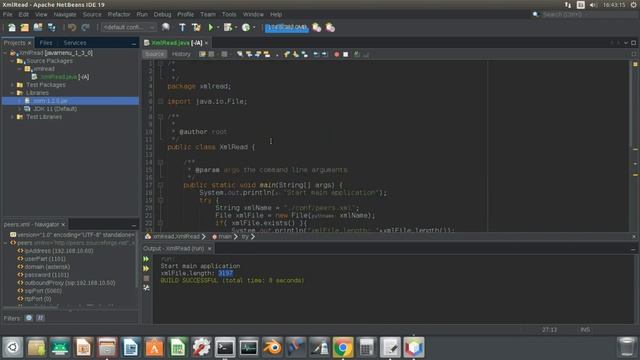Screen dimensions: 640x360
Task: Select the Output - XmlRead (run) tab
Action: (x=177, y=248)
